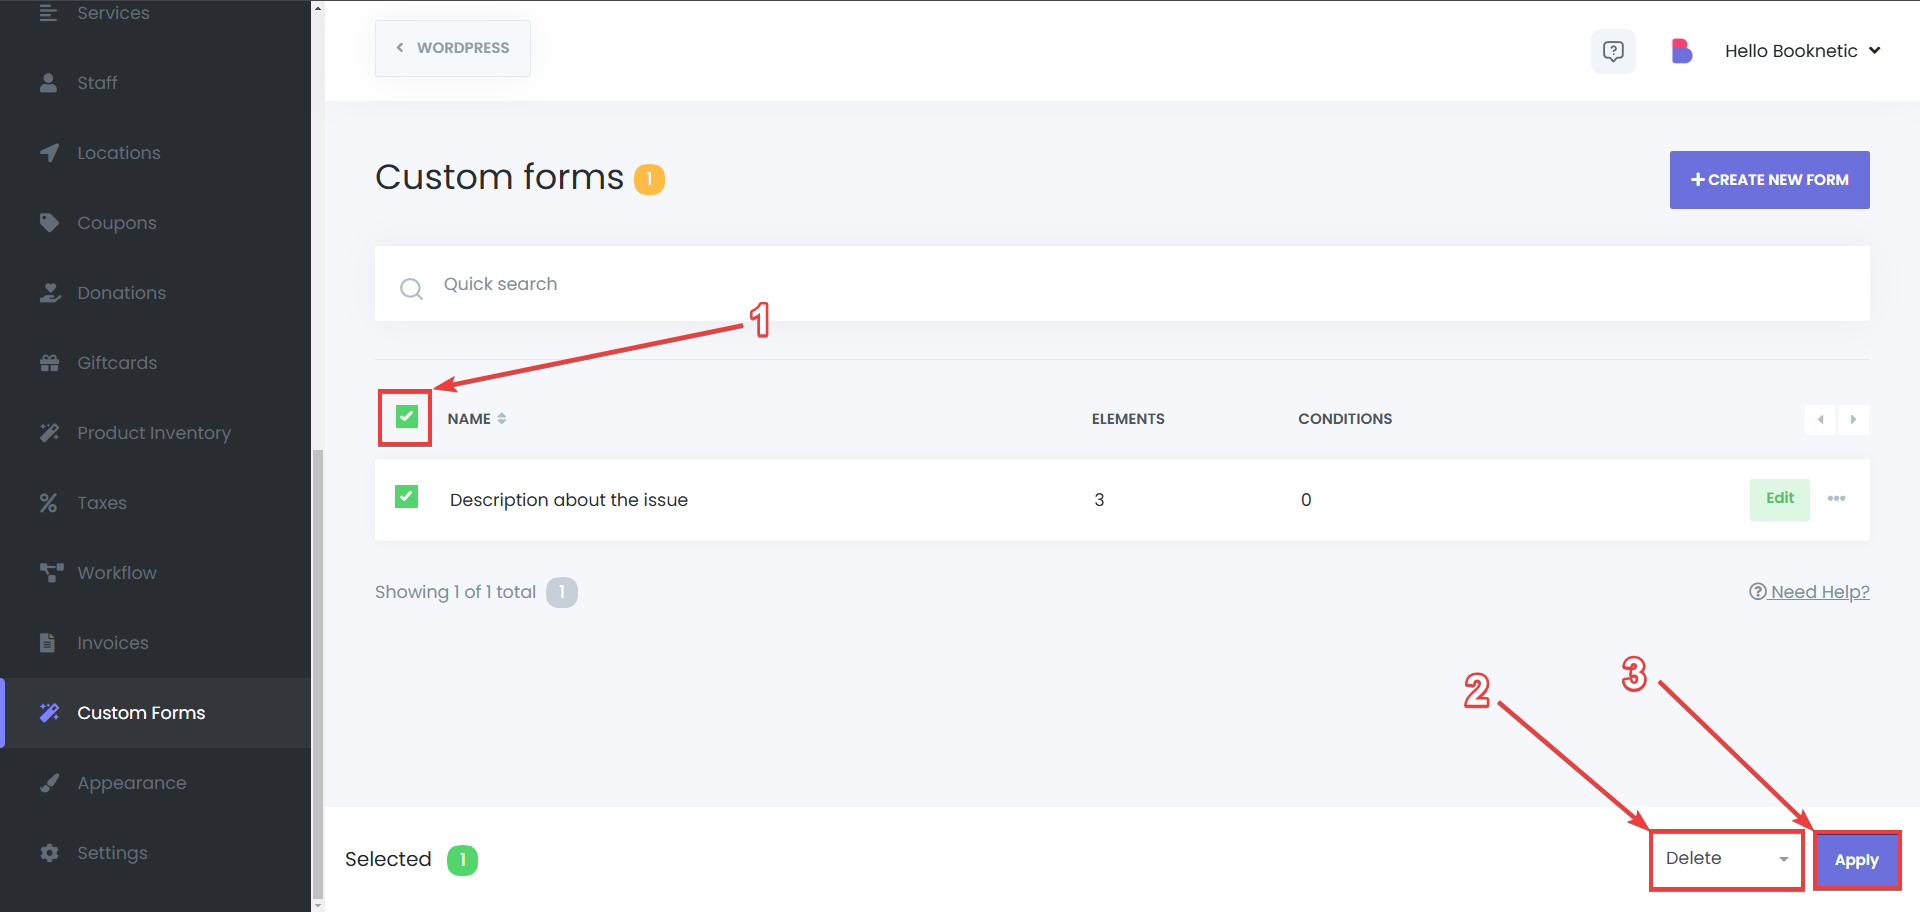The width and height of the screenshot is (1920, 912).
Task: Expand the Hello Booknetic user menu
Action: pyautogui.click(x=1802, y=51)
